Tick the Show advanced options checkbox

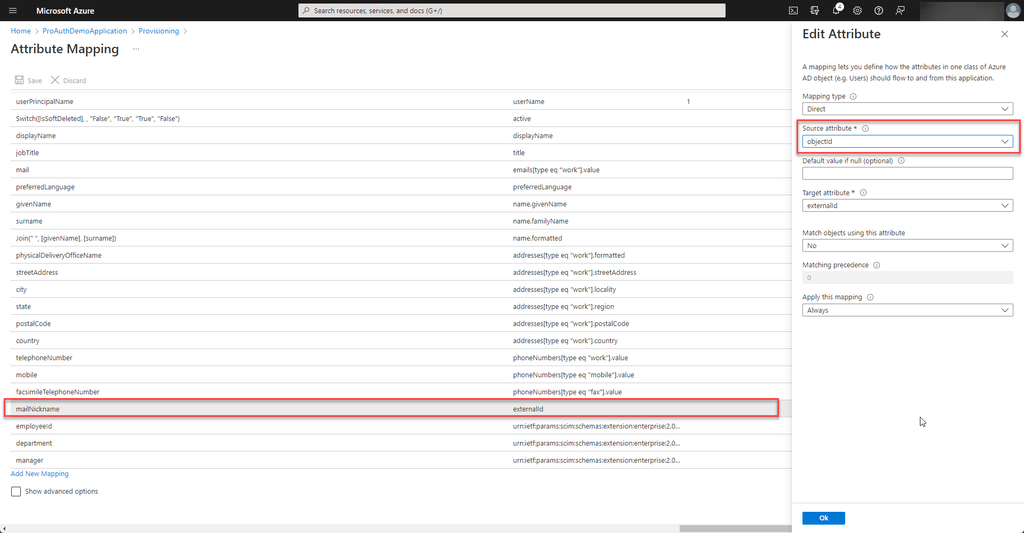point(15,491)
